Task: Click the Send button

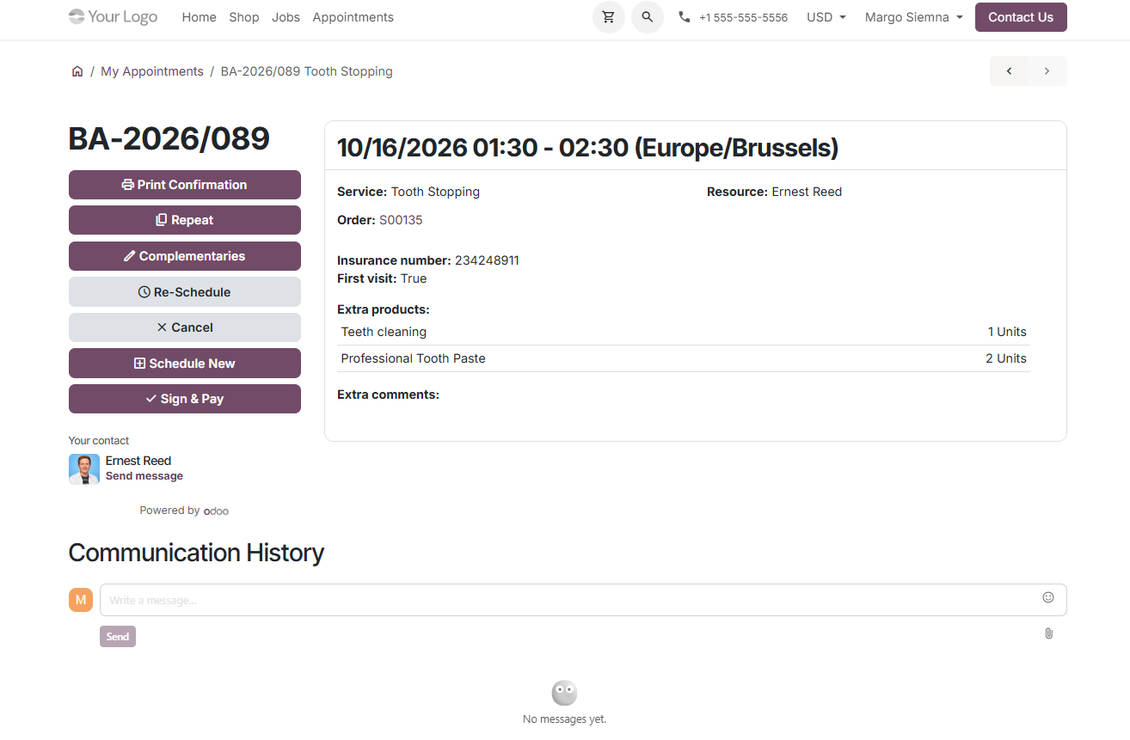Action: click(117, 636)
